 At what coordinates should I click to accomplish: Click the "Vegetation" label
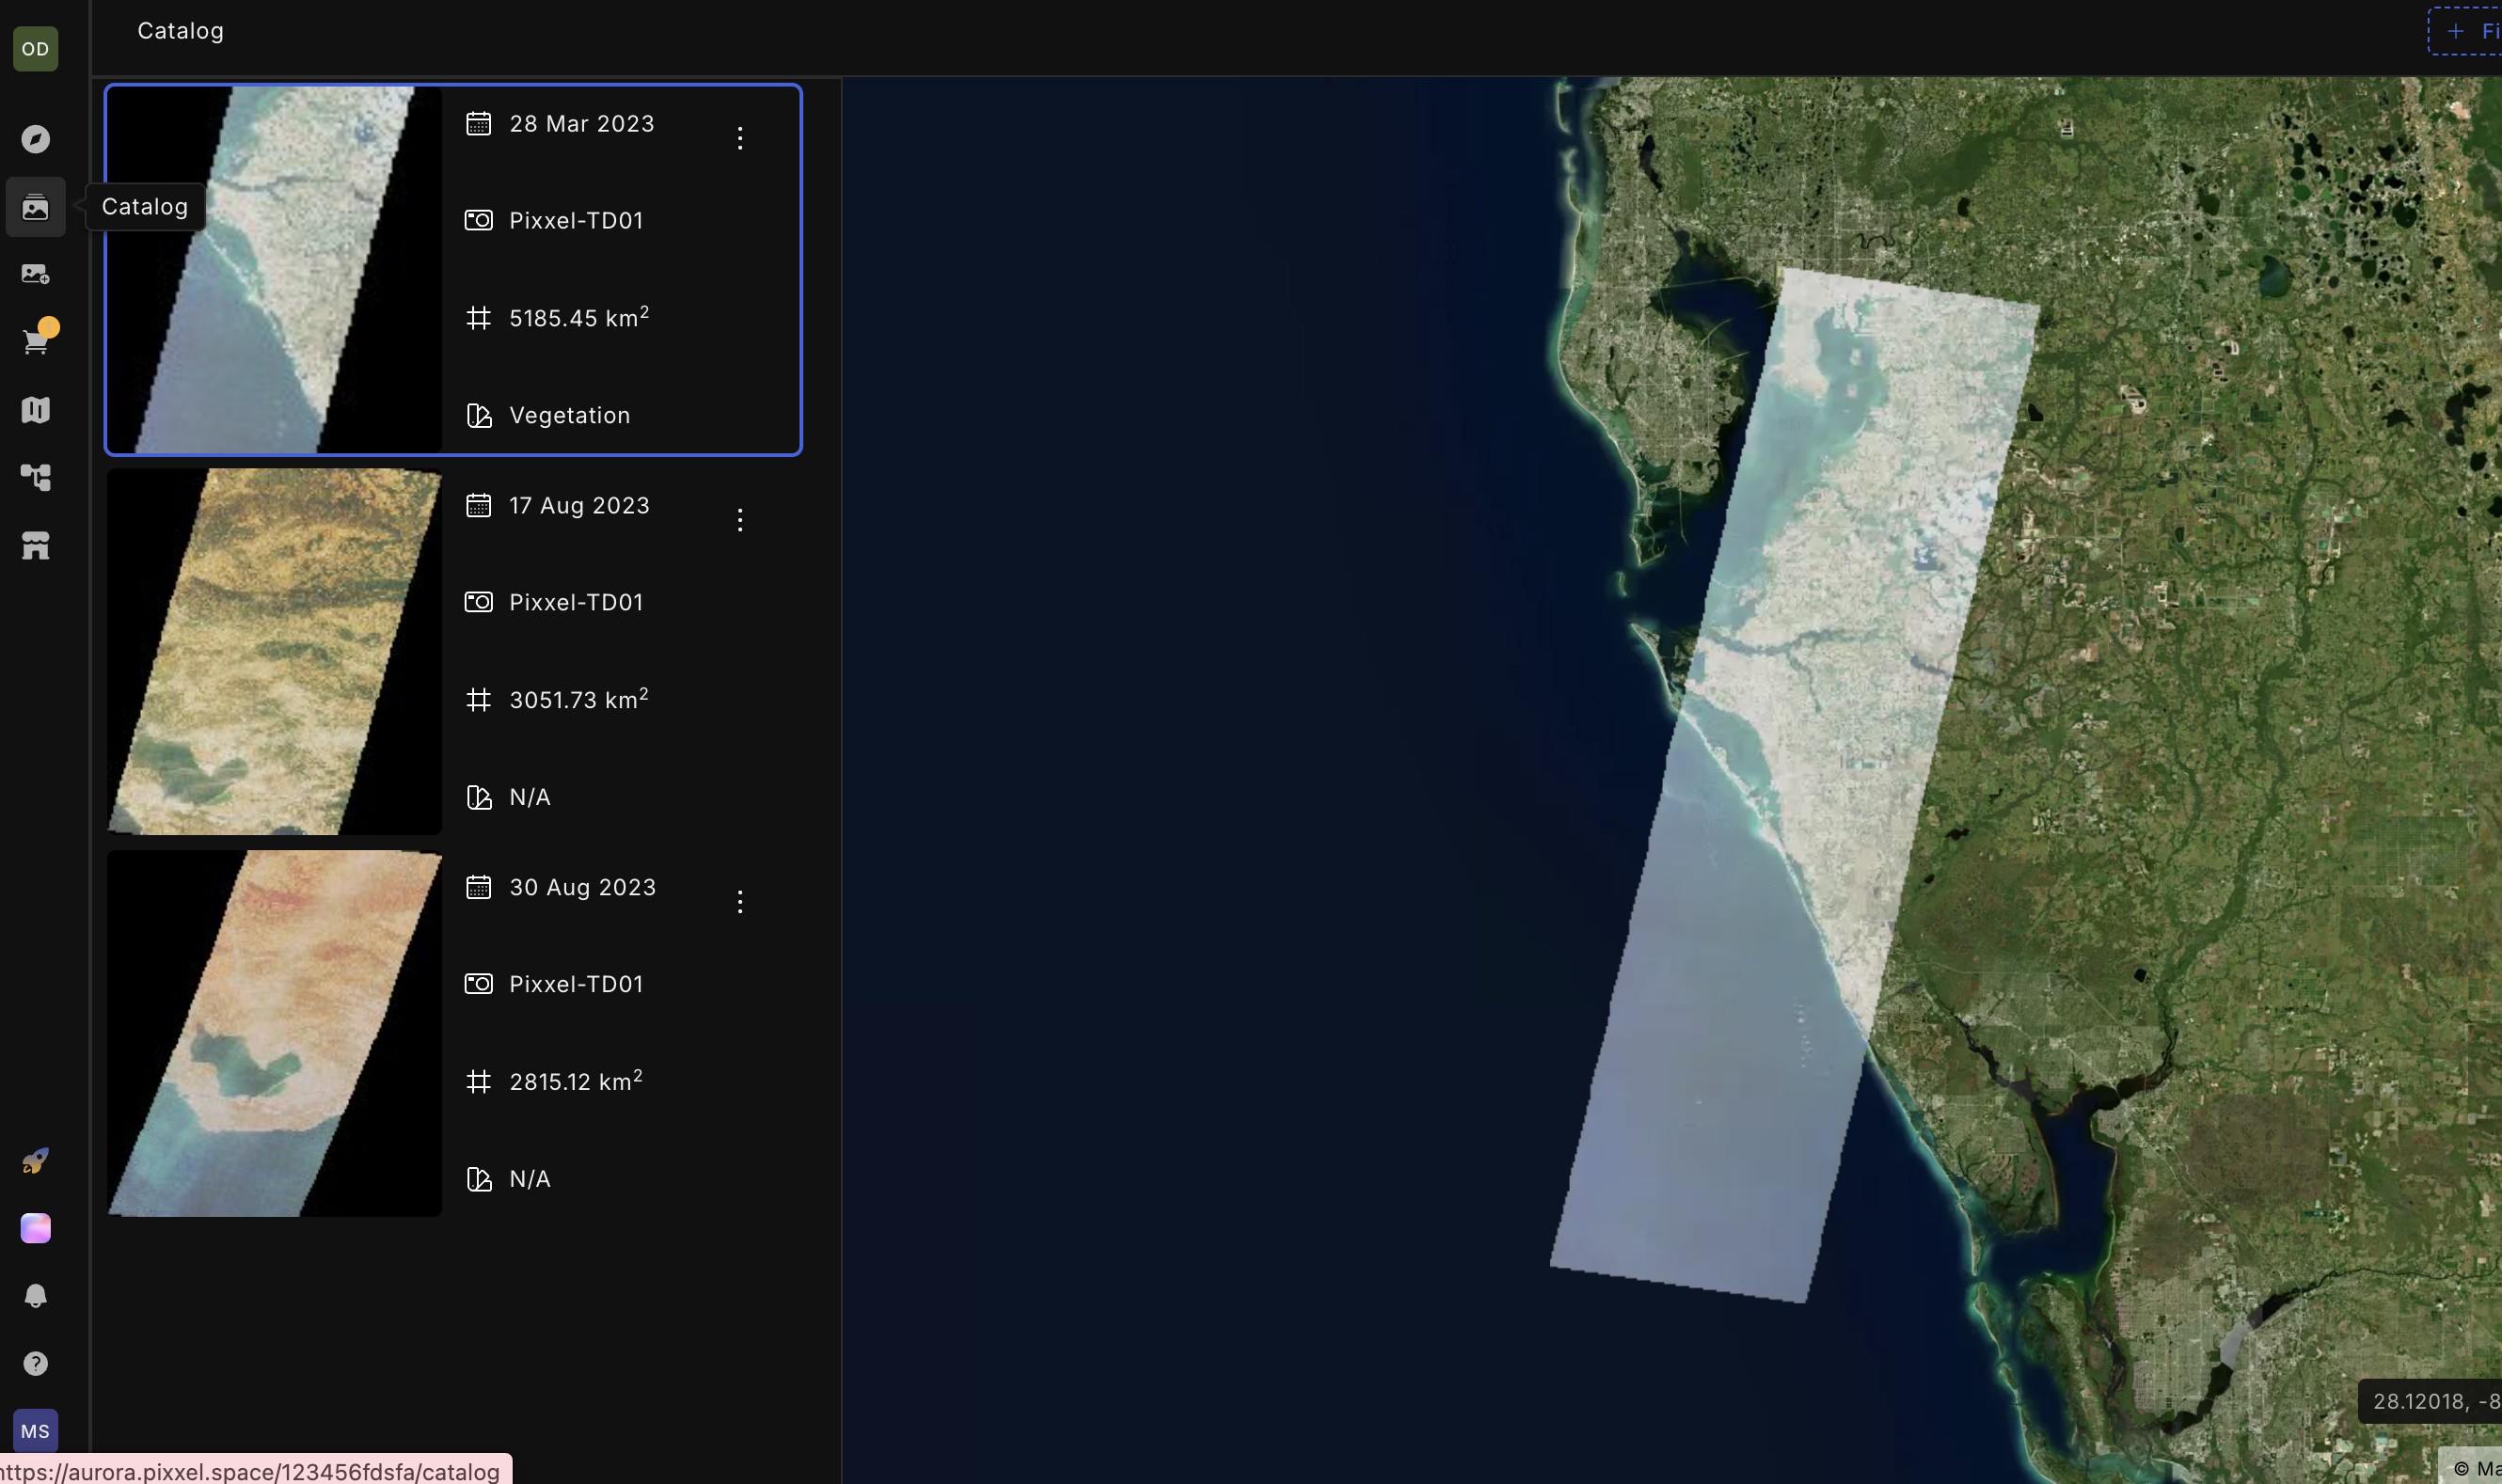pyautogui.click(x=570, y=416)
